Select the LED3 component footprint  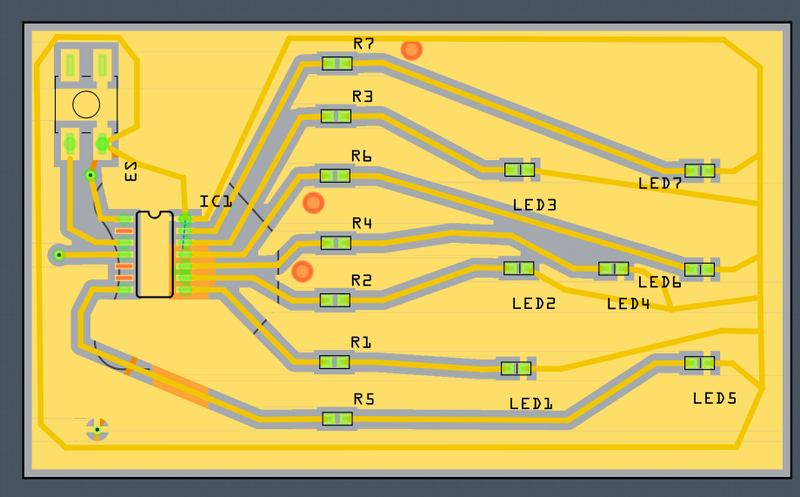click(x=519, y=169)
